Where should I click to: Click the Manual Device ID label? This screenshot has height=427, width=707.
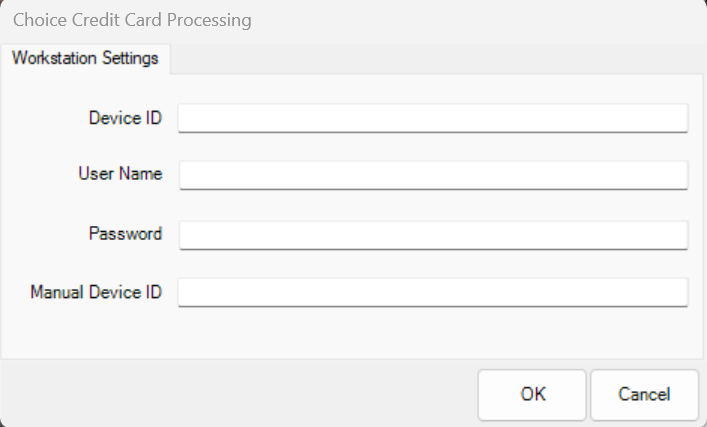[96, 292]
